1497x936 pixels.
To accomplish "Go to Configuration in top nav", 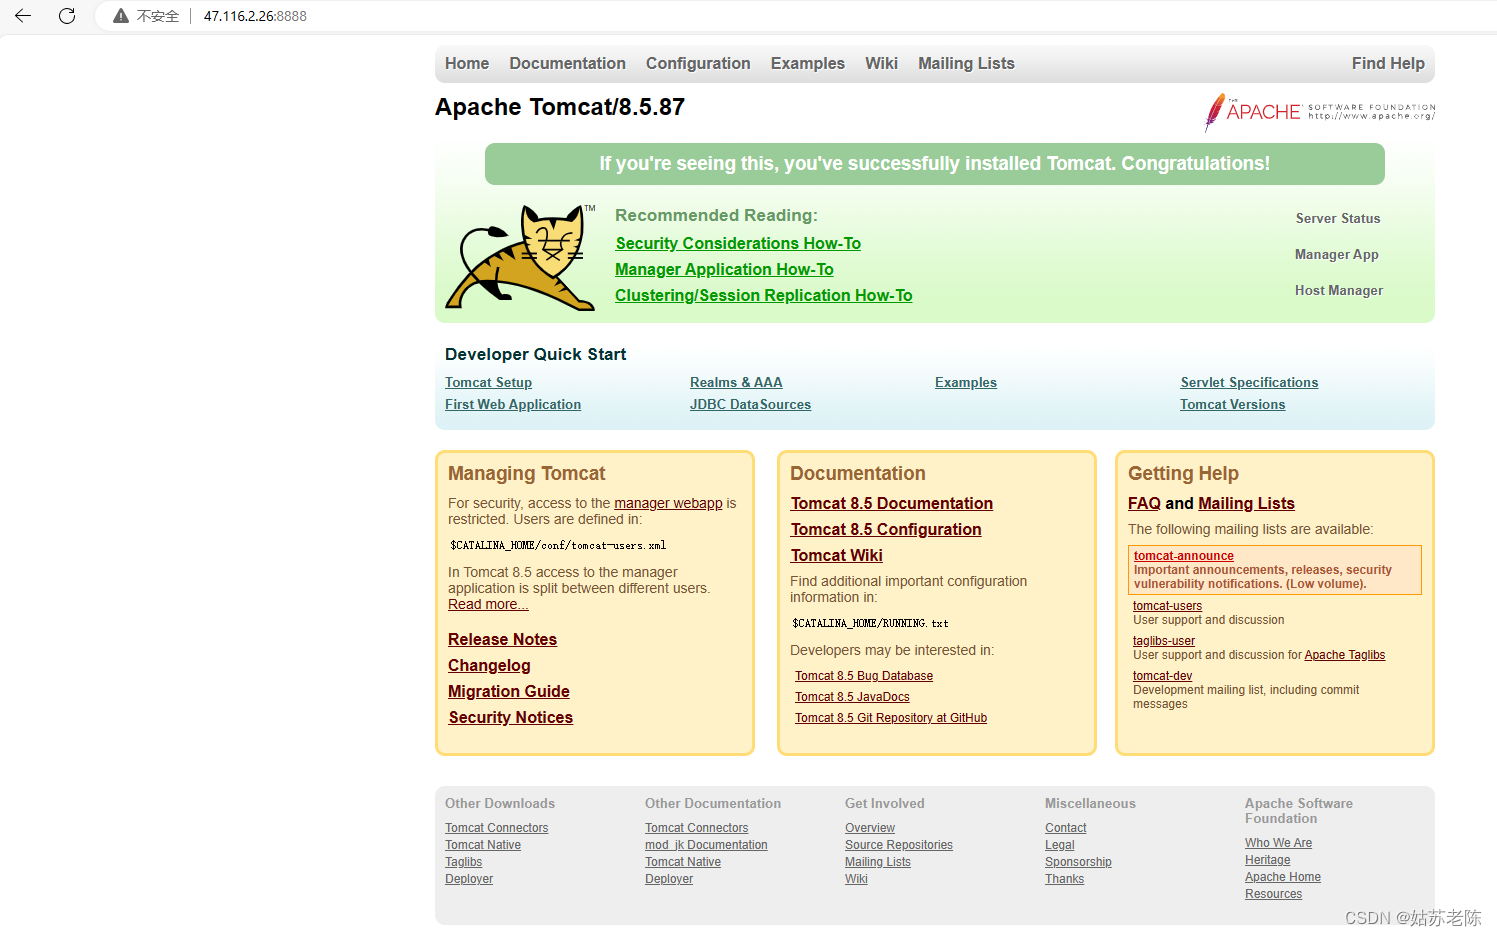I will 698,63.
